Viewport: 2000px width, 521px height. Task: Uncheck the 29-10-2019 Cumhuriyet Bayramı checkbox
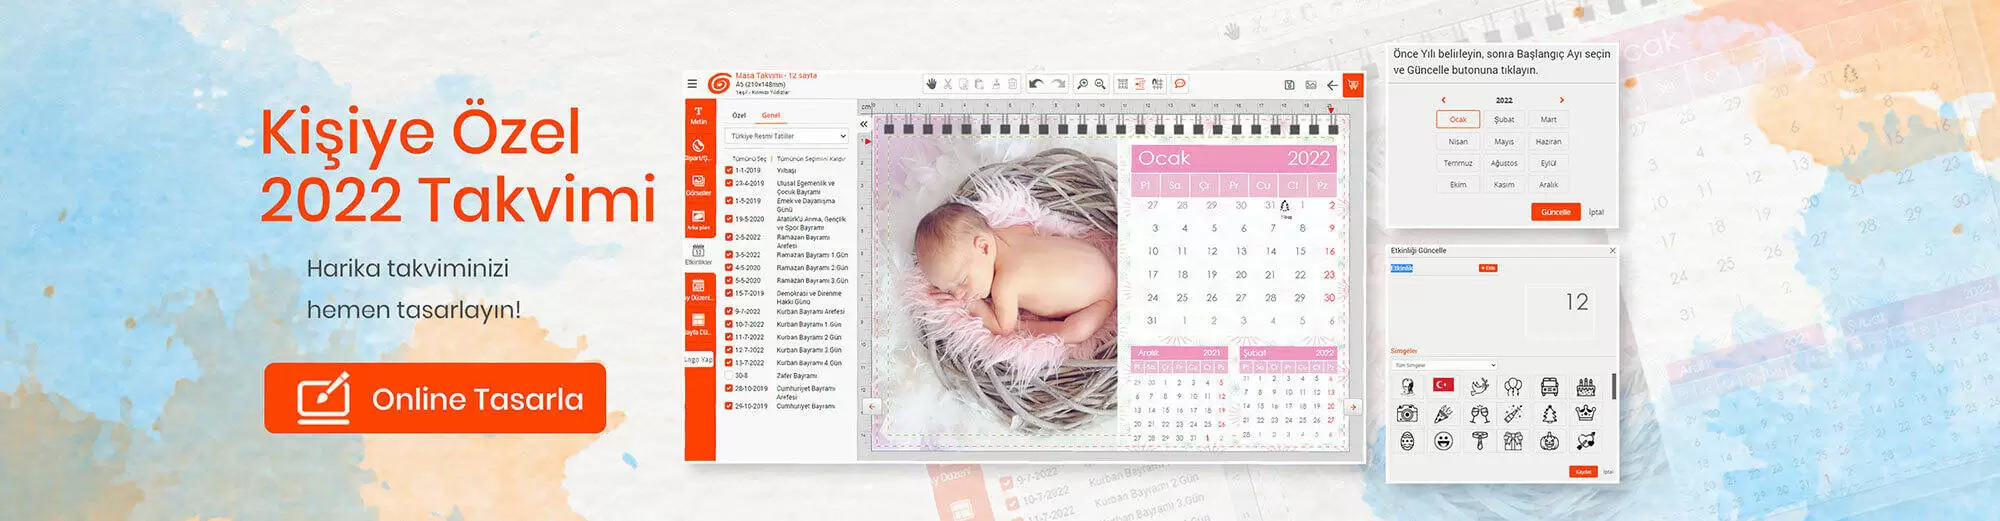(x=729, y=407)
